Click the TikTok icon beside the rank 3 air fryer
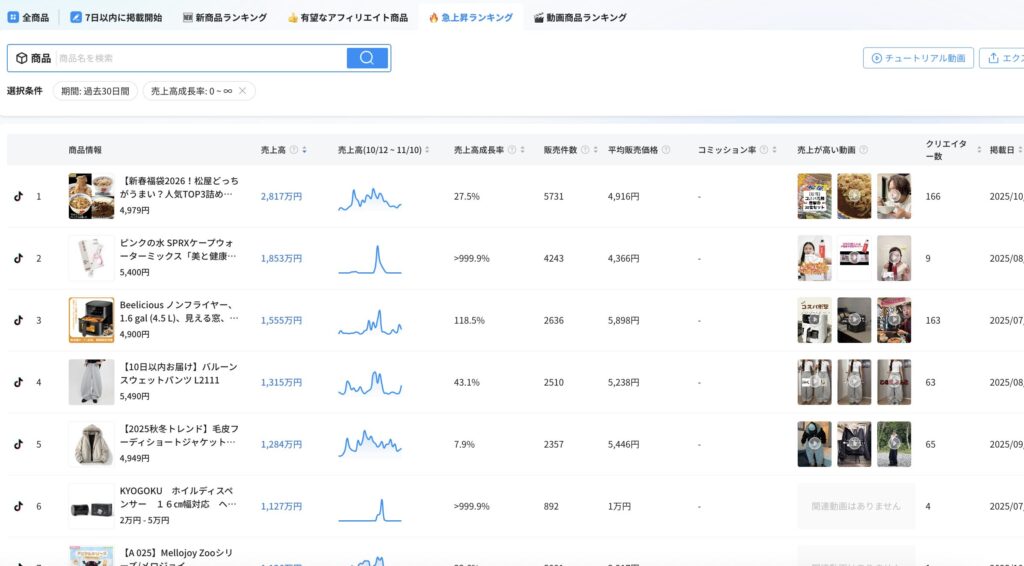Screen dimensions: 1024x566 [18, 320]
